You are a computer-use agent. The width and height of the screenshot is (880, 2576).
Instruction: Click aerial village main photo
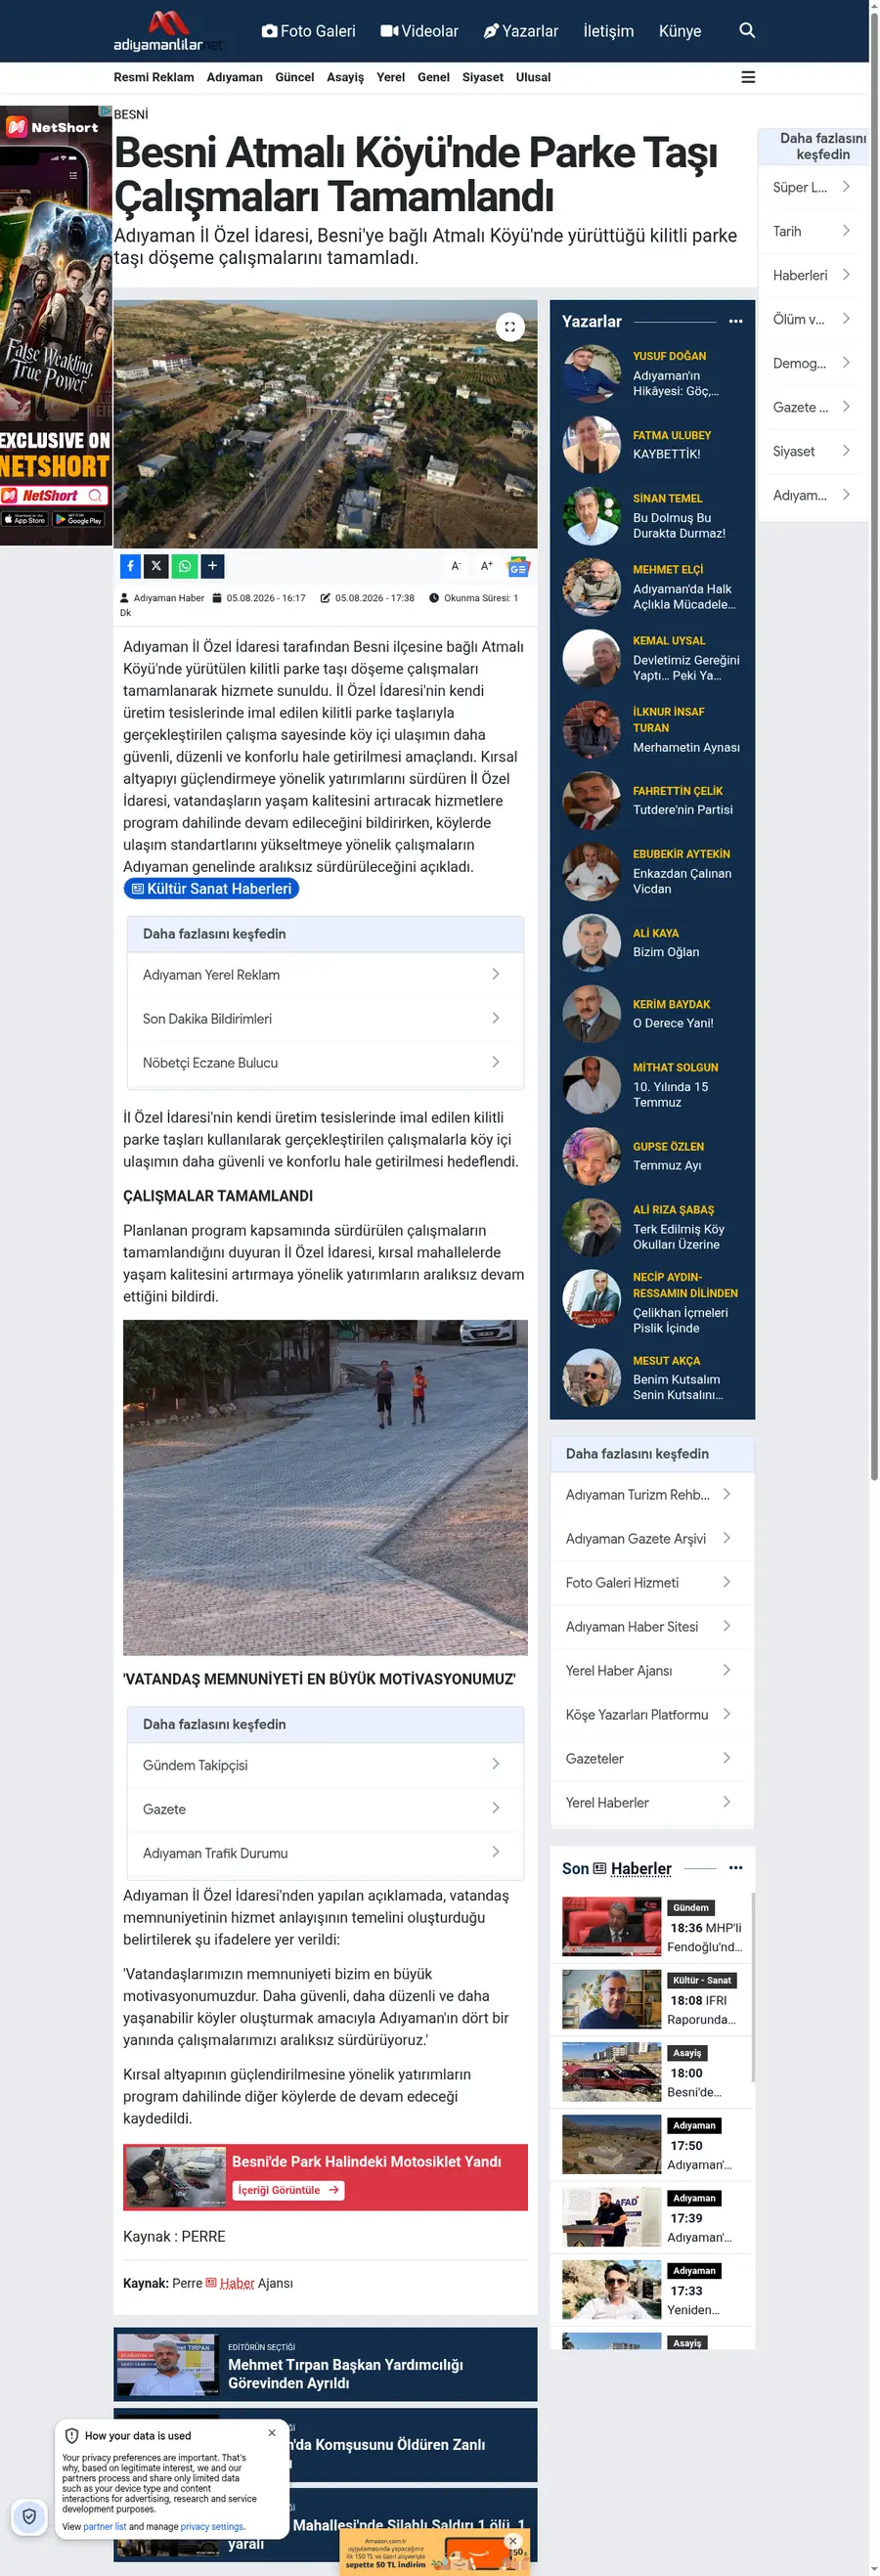pyautogui.click(x=325, y=423)
